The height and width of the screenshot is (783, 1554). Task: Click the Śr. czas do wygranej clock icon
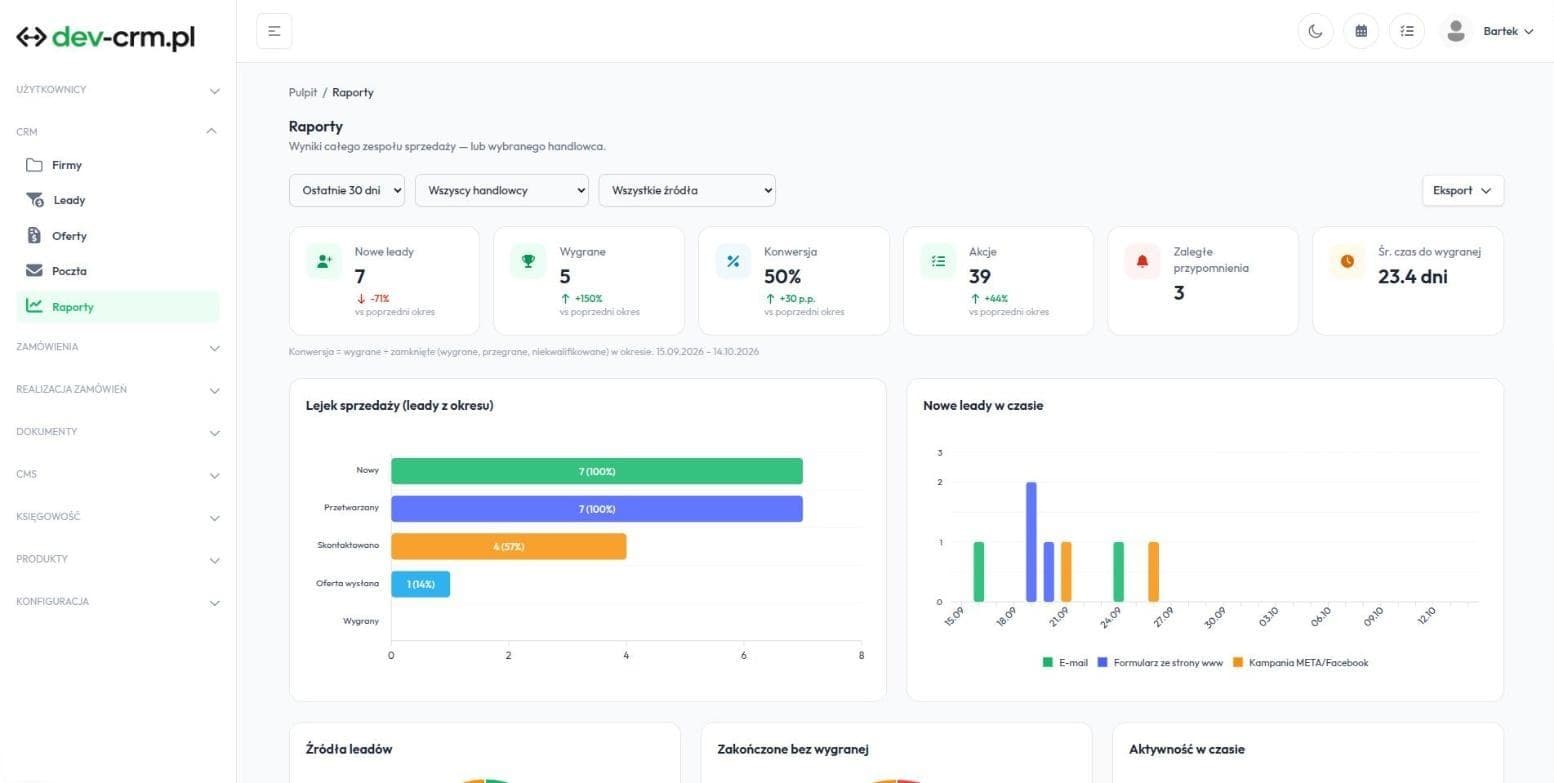[x=1347, y=261]
